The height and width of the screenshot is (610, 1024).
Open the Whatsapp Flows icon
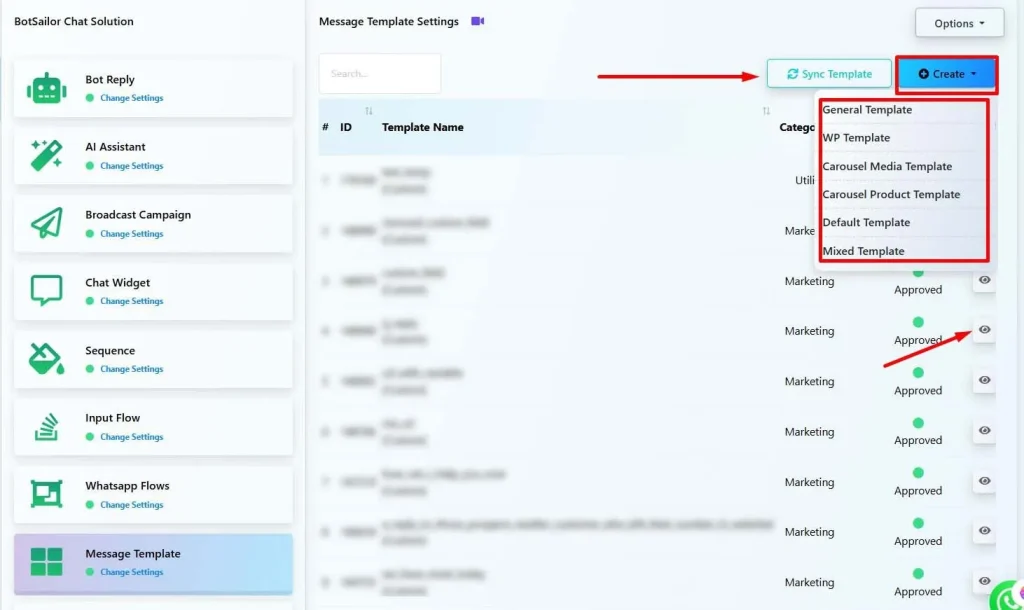46,494
